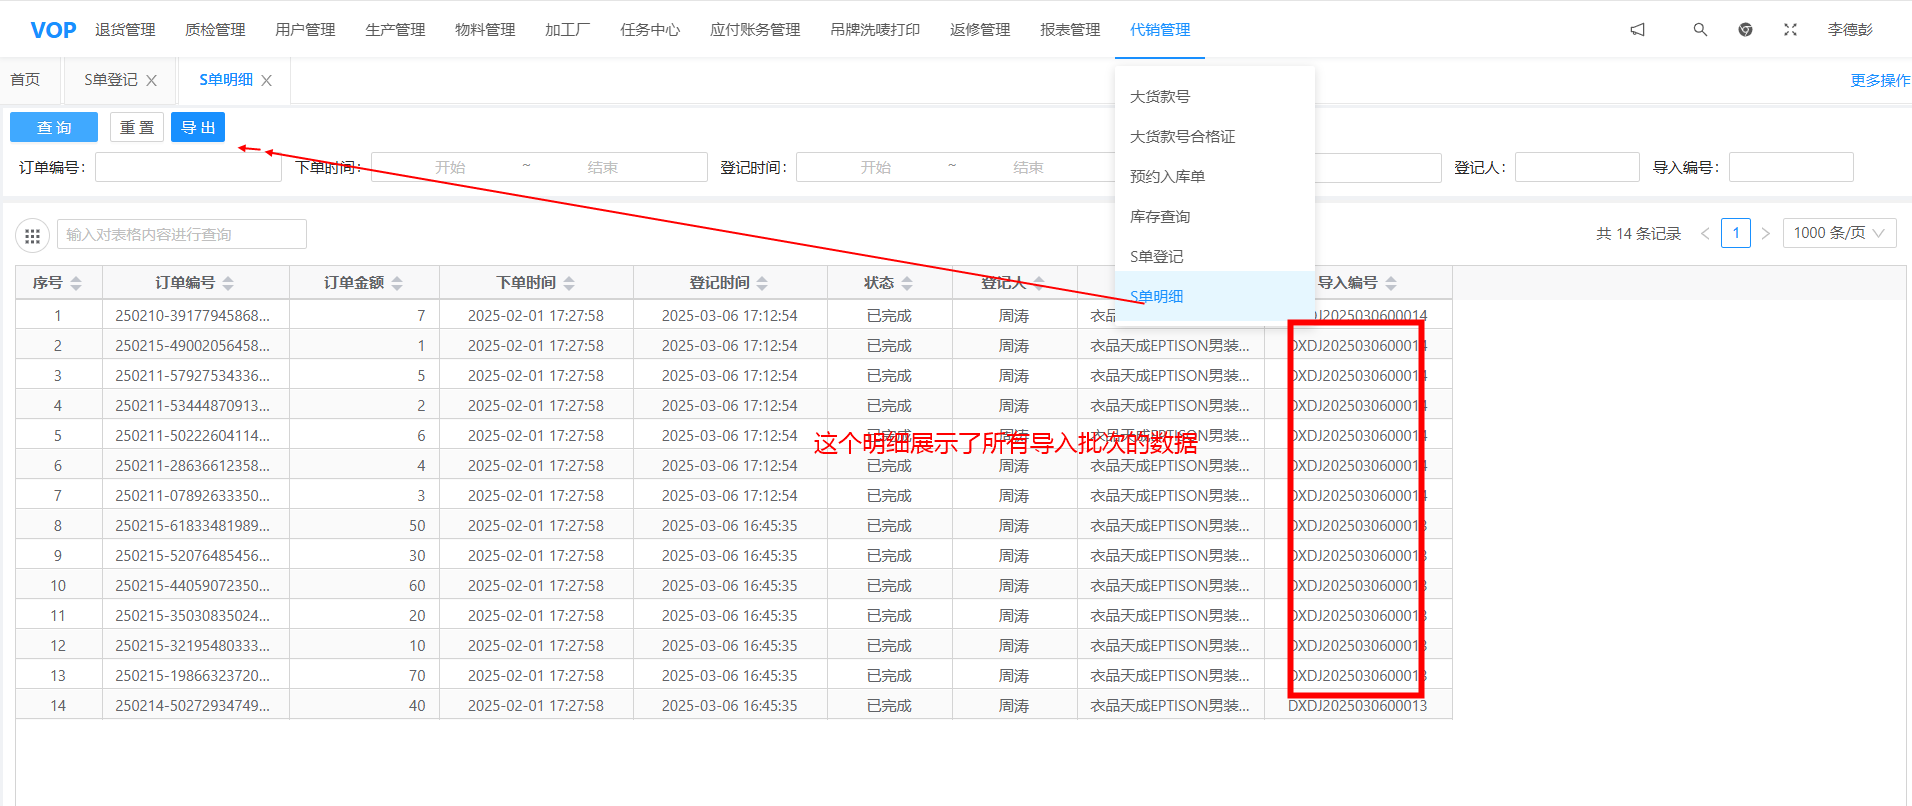Sort table by 订单金额 column arrows
This screenshot has width=1912, height=806.
coord(397,284)
